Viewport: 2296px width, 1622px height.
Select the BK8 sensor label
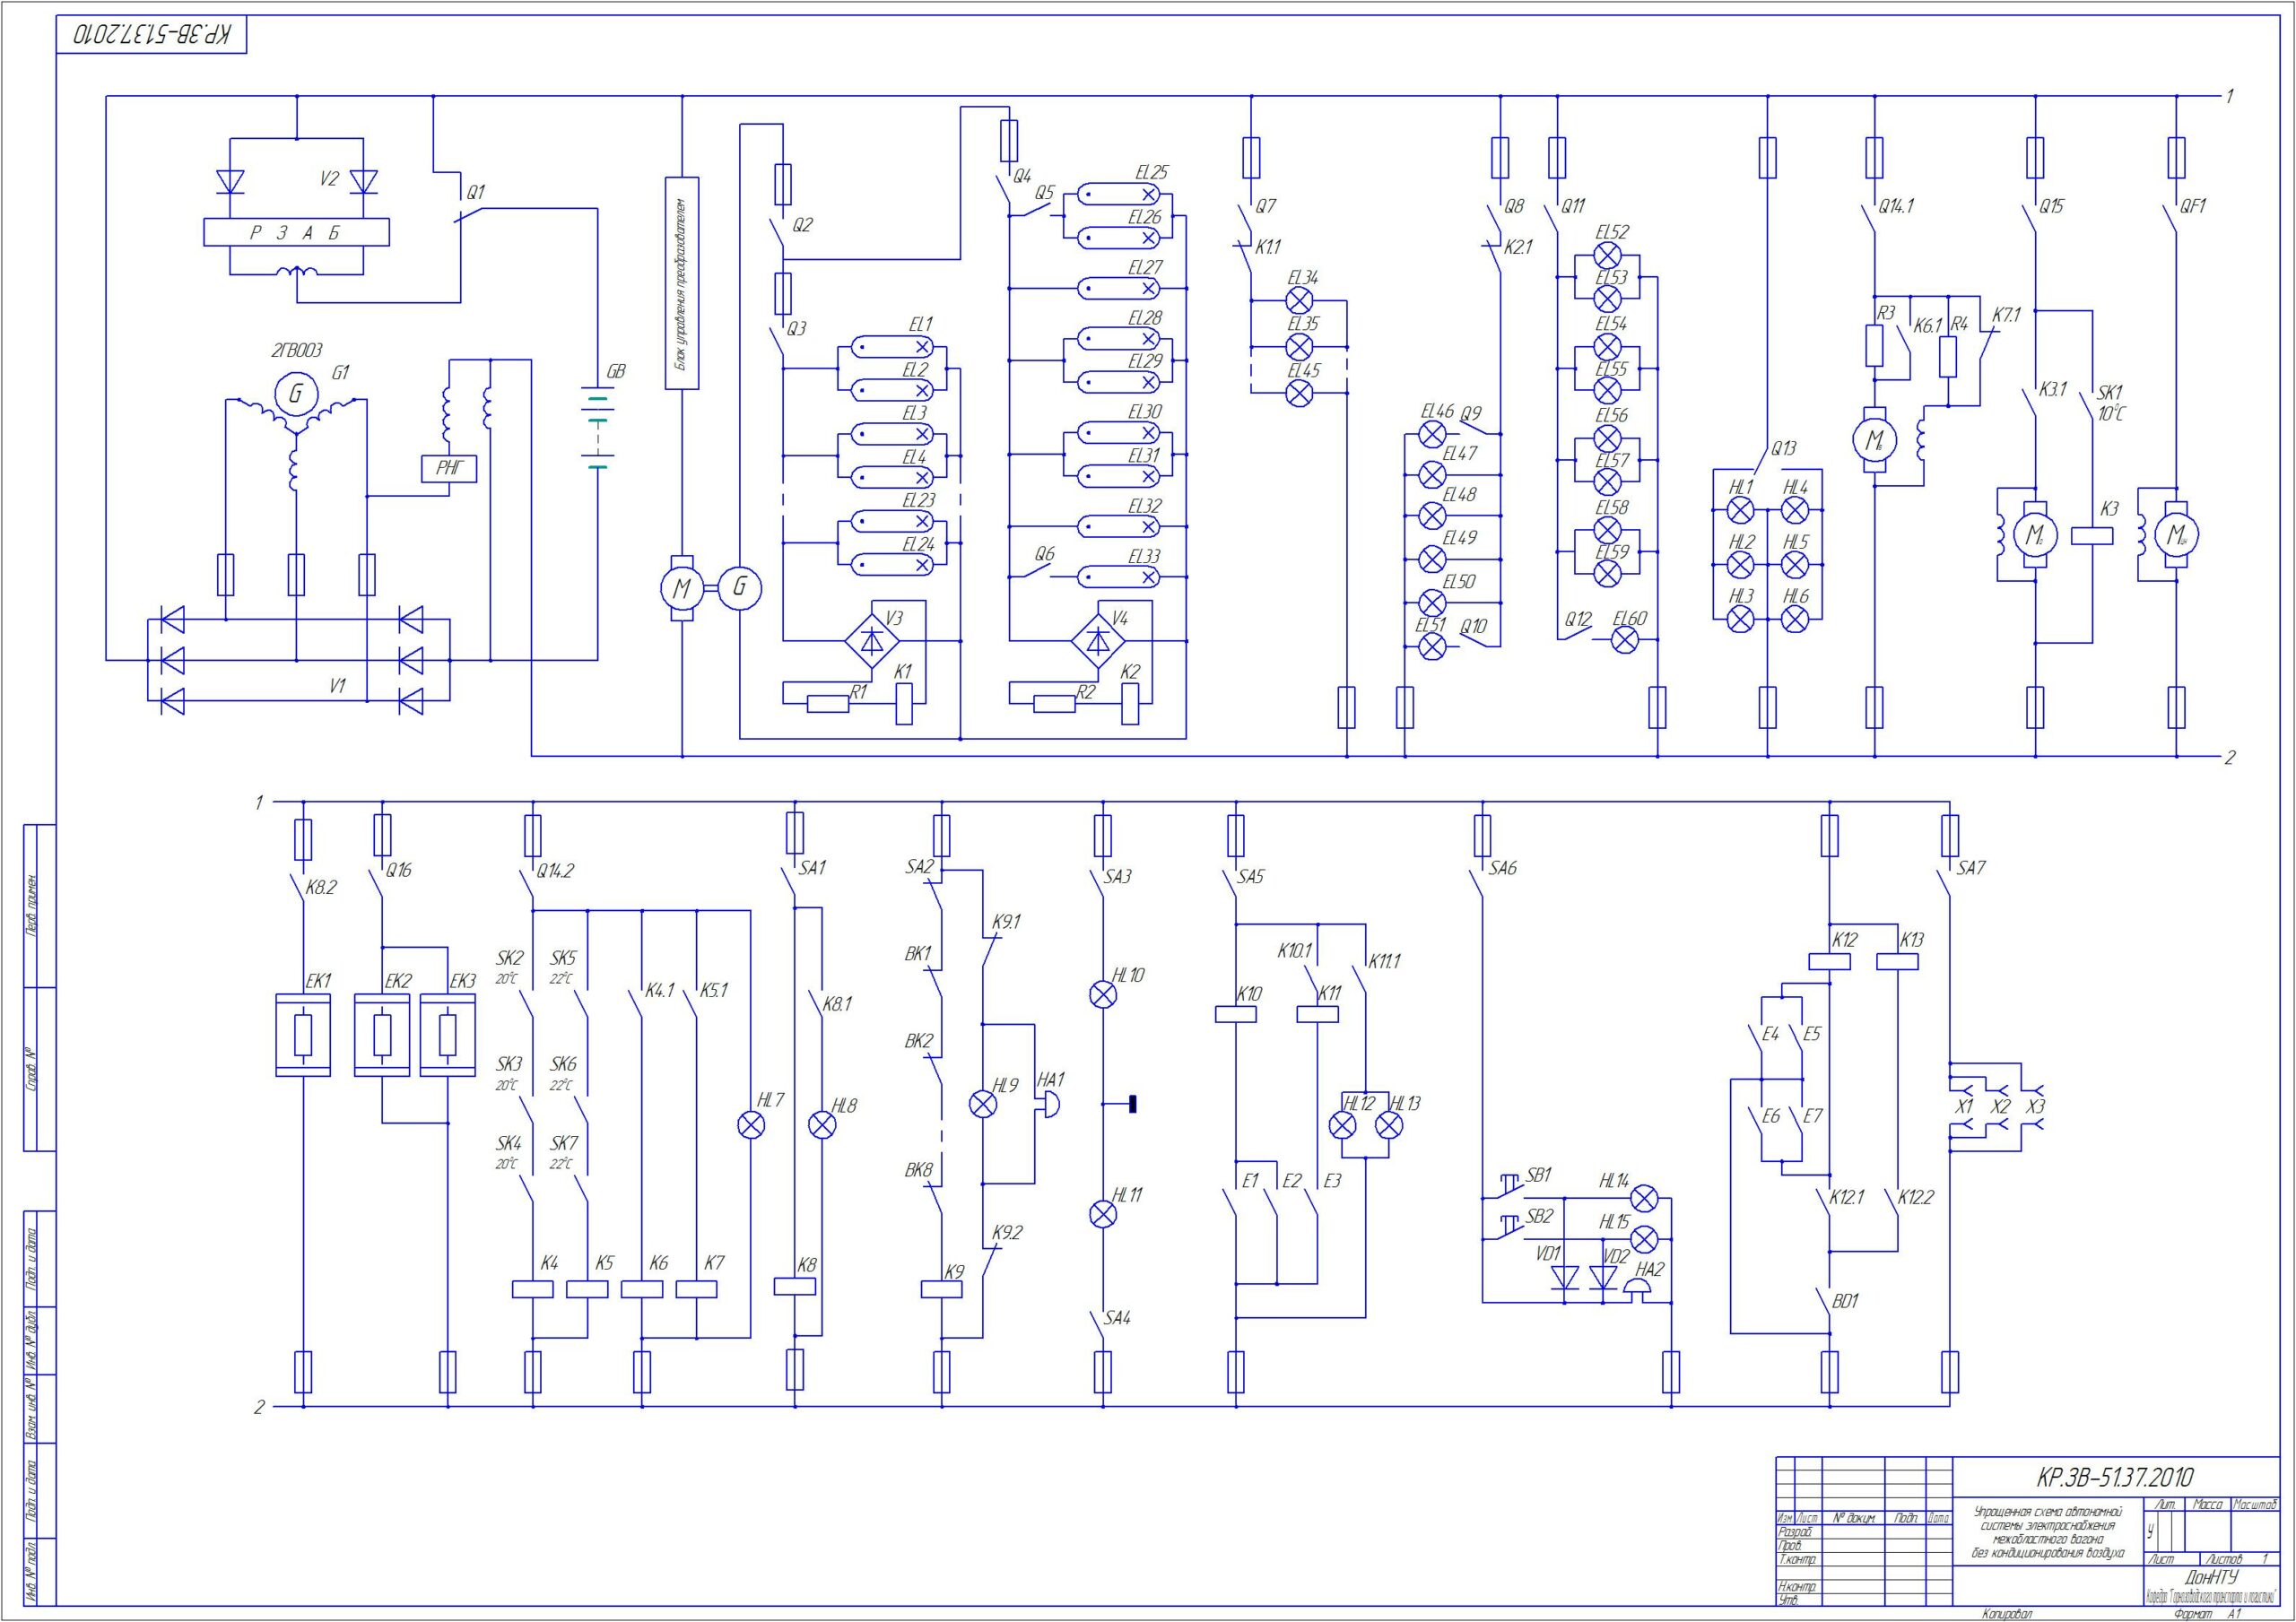point(918,1170)
